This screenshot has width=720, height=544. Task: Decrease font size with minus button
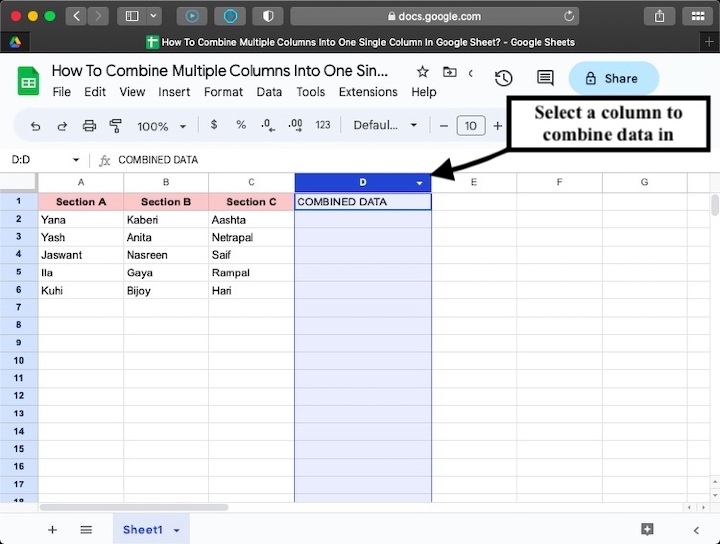(444, 126)
